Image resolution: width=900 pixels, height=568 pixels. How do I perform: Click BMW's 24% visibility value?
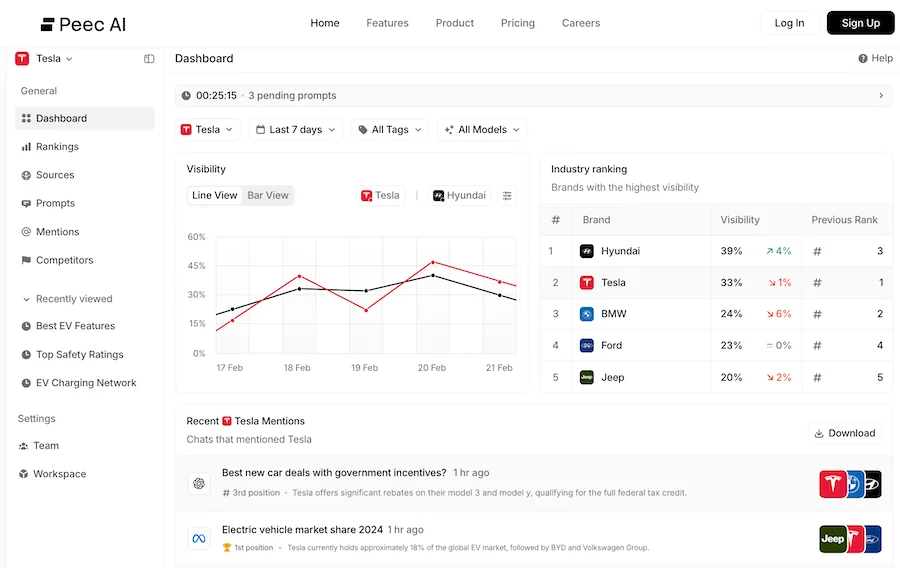pyautogui.click(x=731, y=314)
